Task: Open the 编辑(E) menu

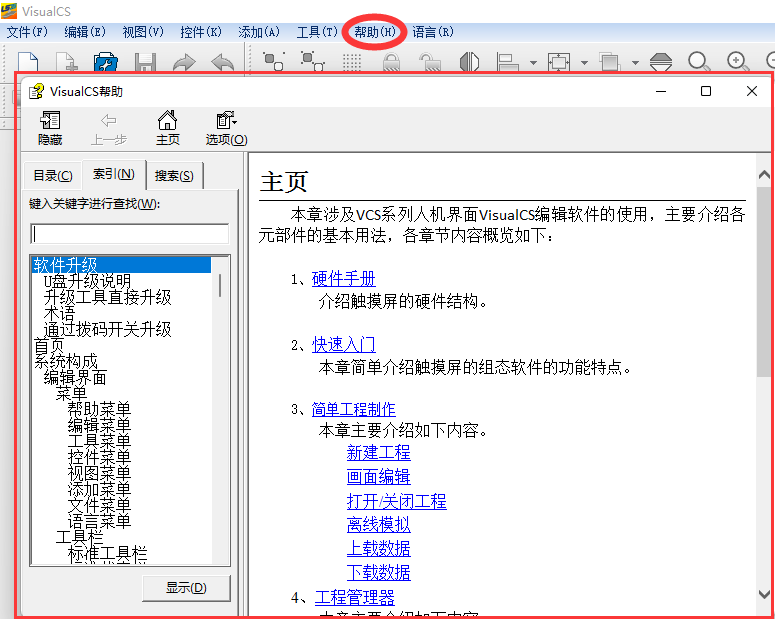Action: tap(85, 32)
